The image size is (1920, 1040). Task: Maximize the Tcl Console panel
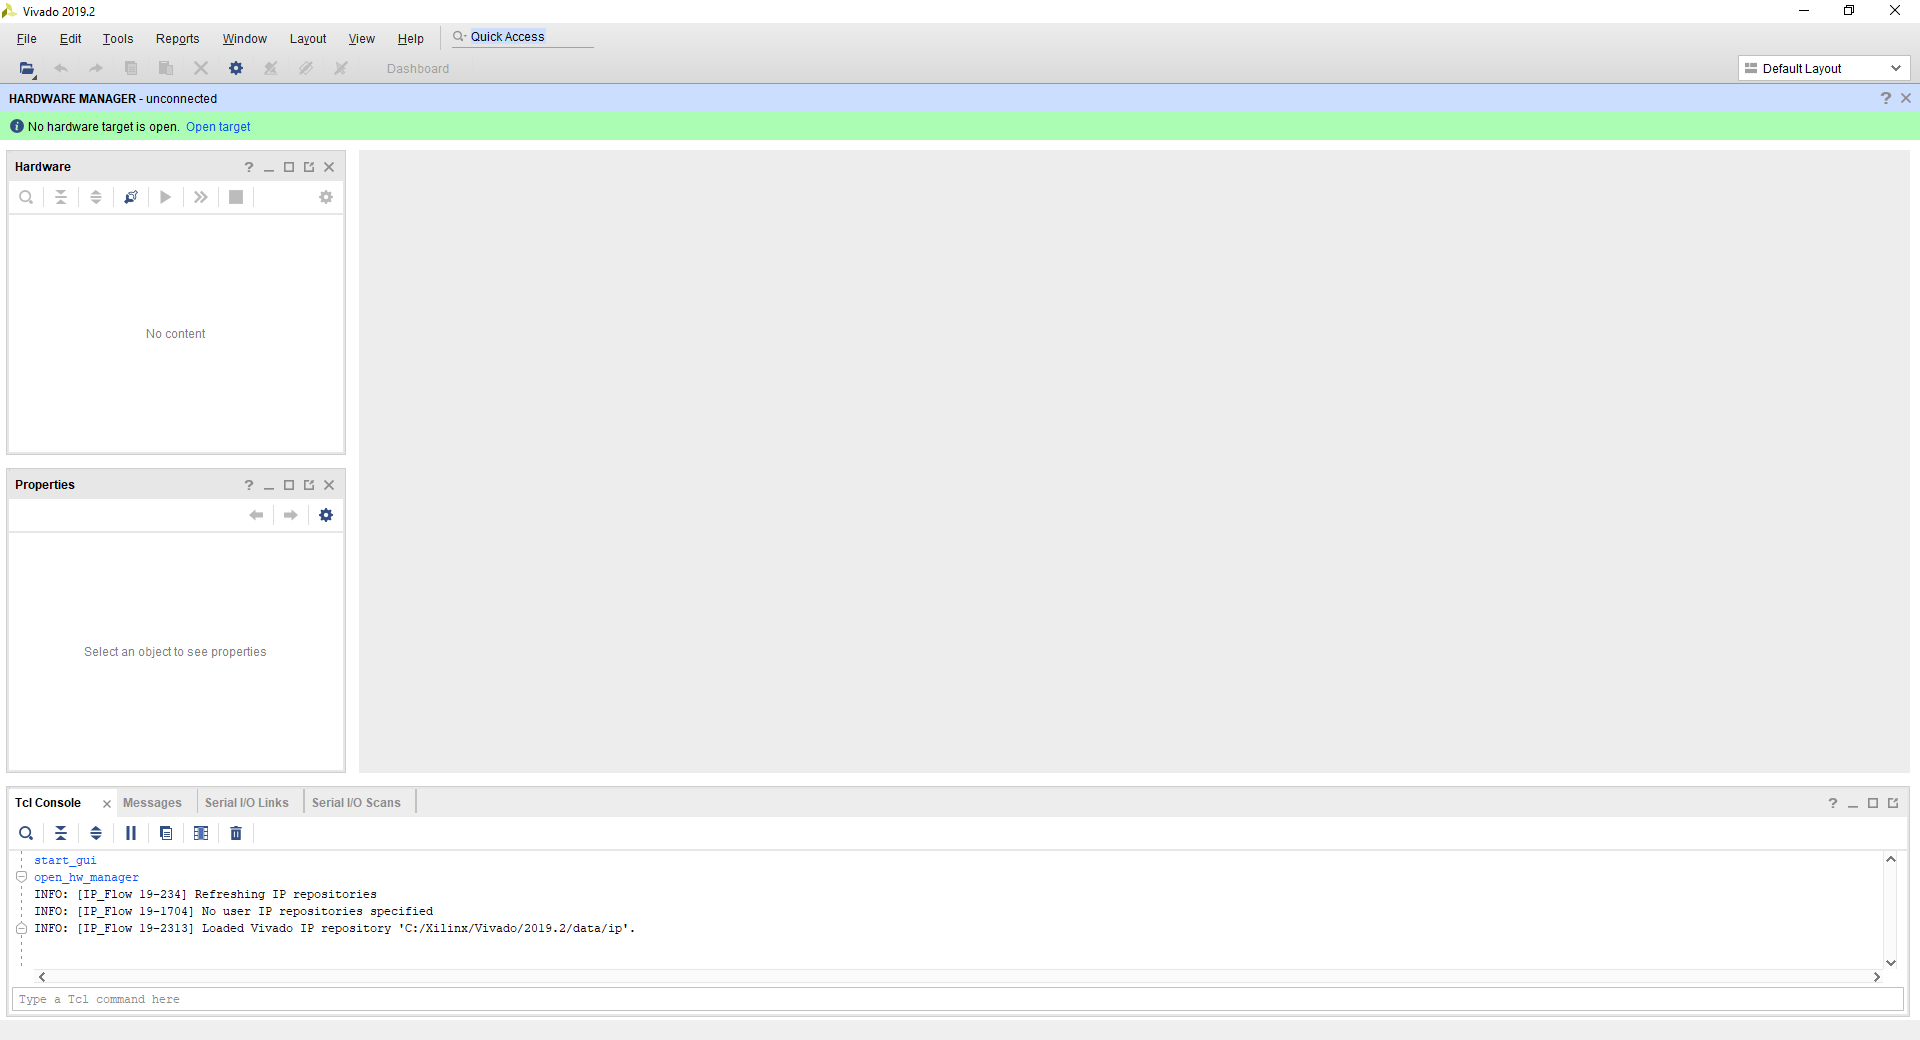tap(1873, 803)
